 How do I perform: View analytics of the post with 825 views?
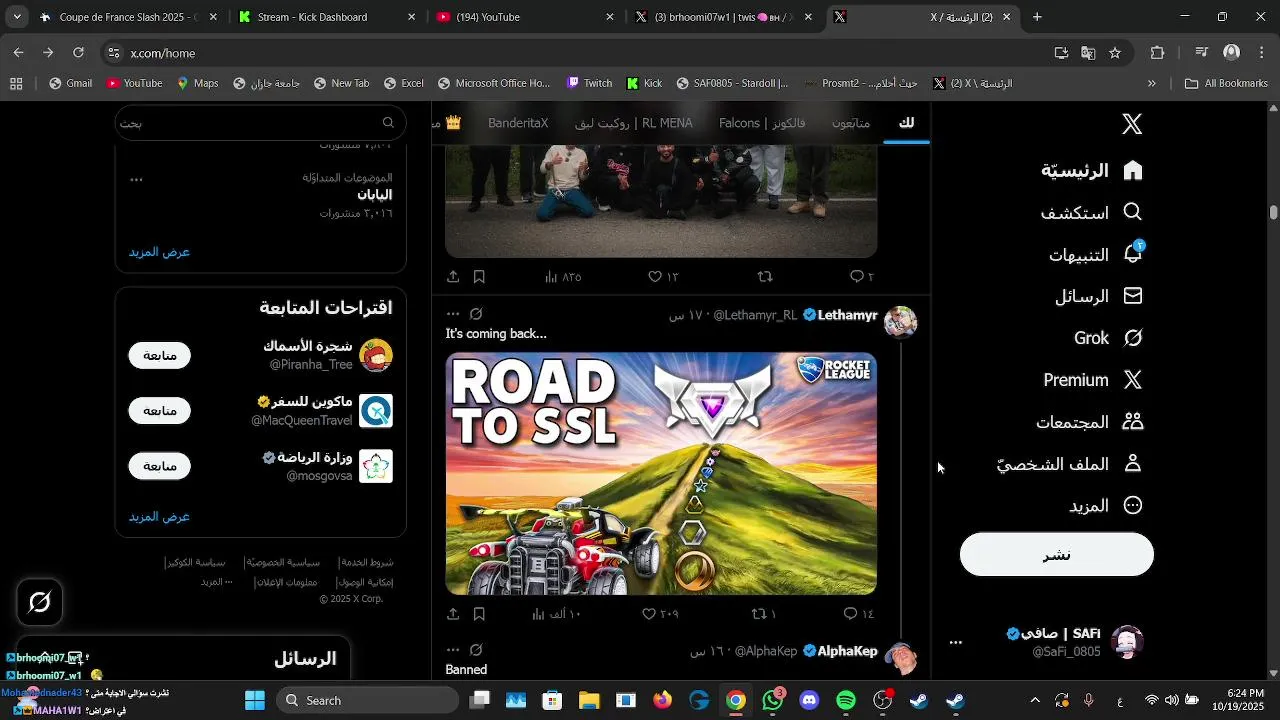563,277
